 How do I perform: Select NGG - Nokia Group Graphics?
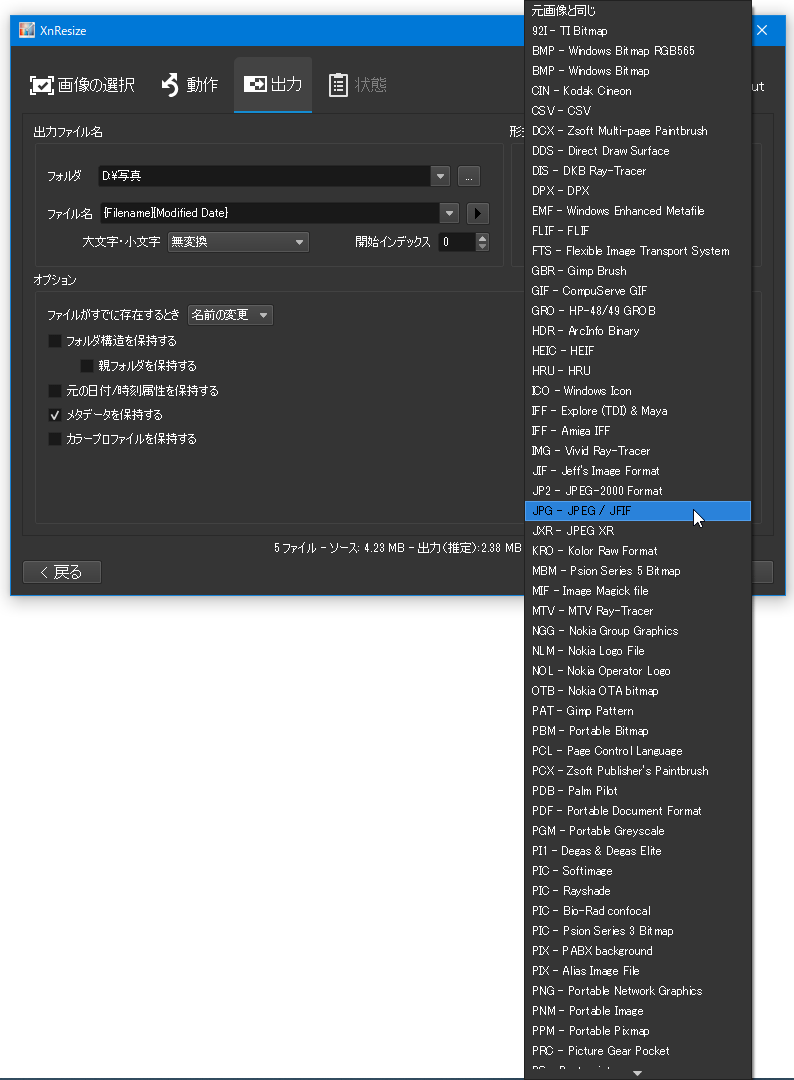638,630
